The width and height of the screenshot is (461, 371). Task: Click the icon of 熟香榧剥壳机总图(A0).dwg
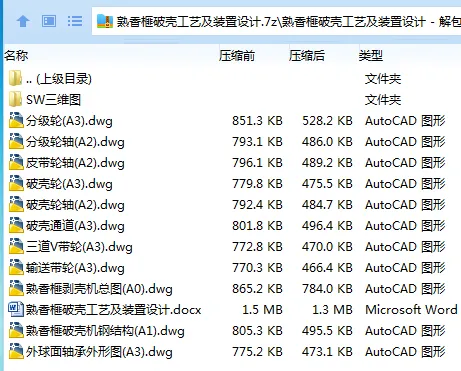pyautogui.click(x=16, y=288)
